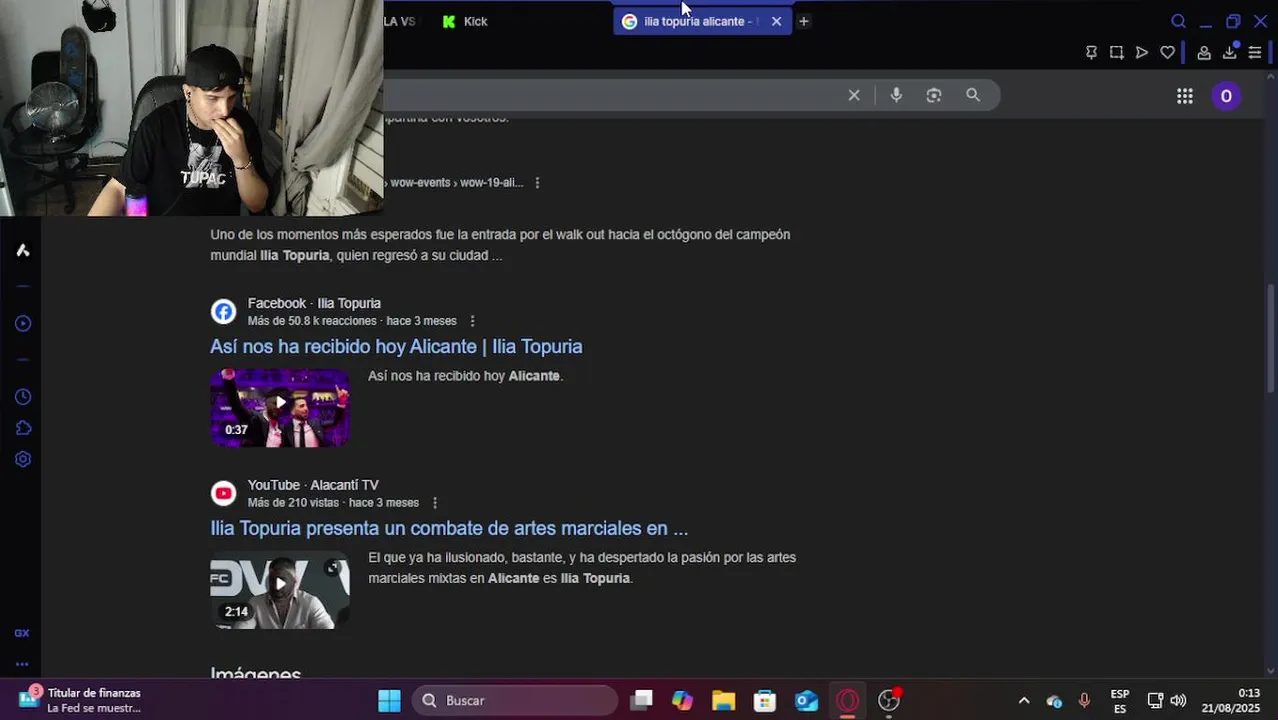
Task: Open Ilia Topuria presenta un combate link
Action: click(449, 528)
